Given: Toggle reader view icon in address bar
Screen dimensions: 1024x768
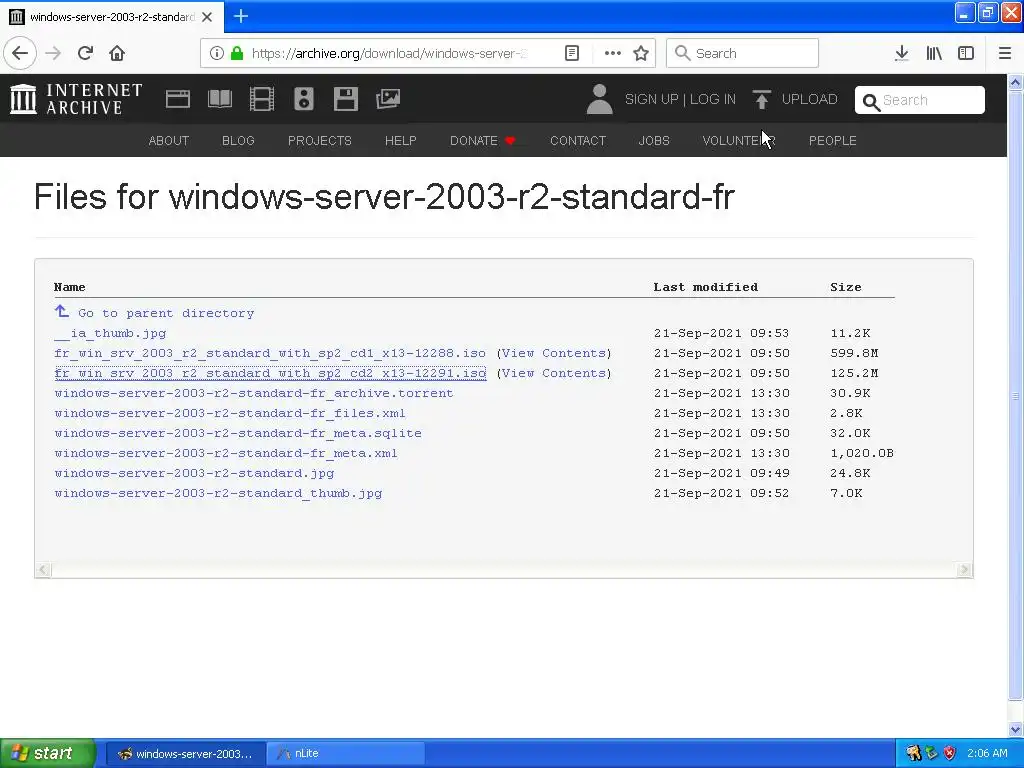Looking at the screenshot, I should (x=571, y=54).
